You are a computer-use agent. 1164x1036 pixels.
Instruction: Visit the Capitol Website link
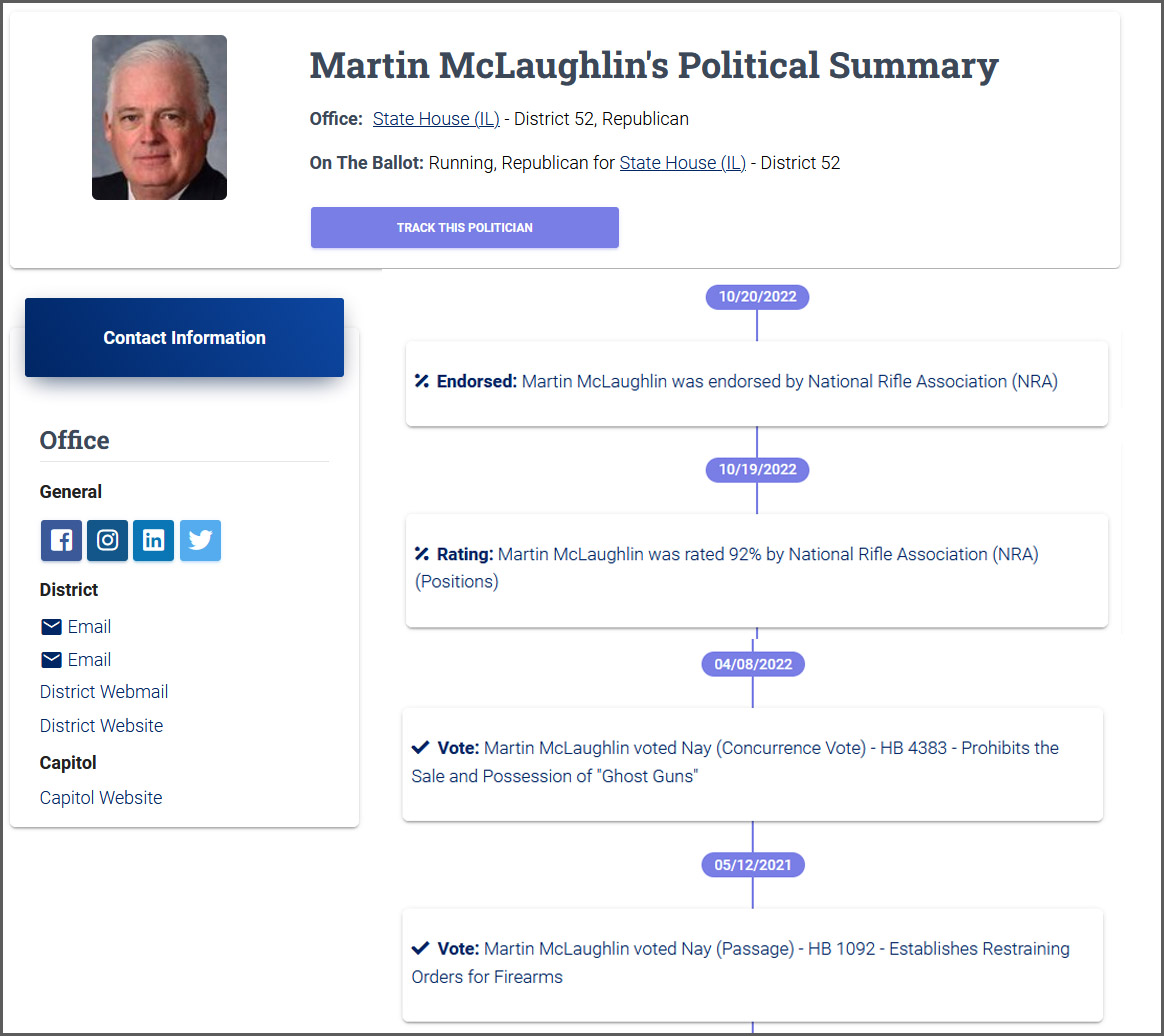click(x=101, y=798)
